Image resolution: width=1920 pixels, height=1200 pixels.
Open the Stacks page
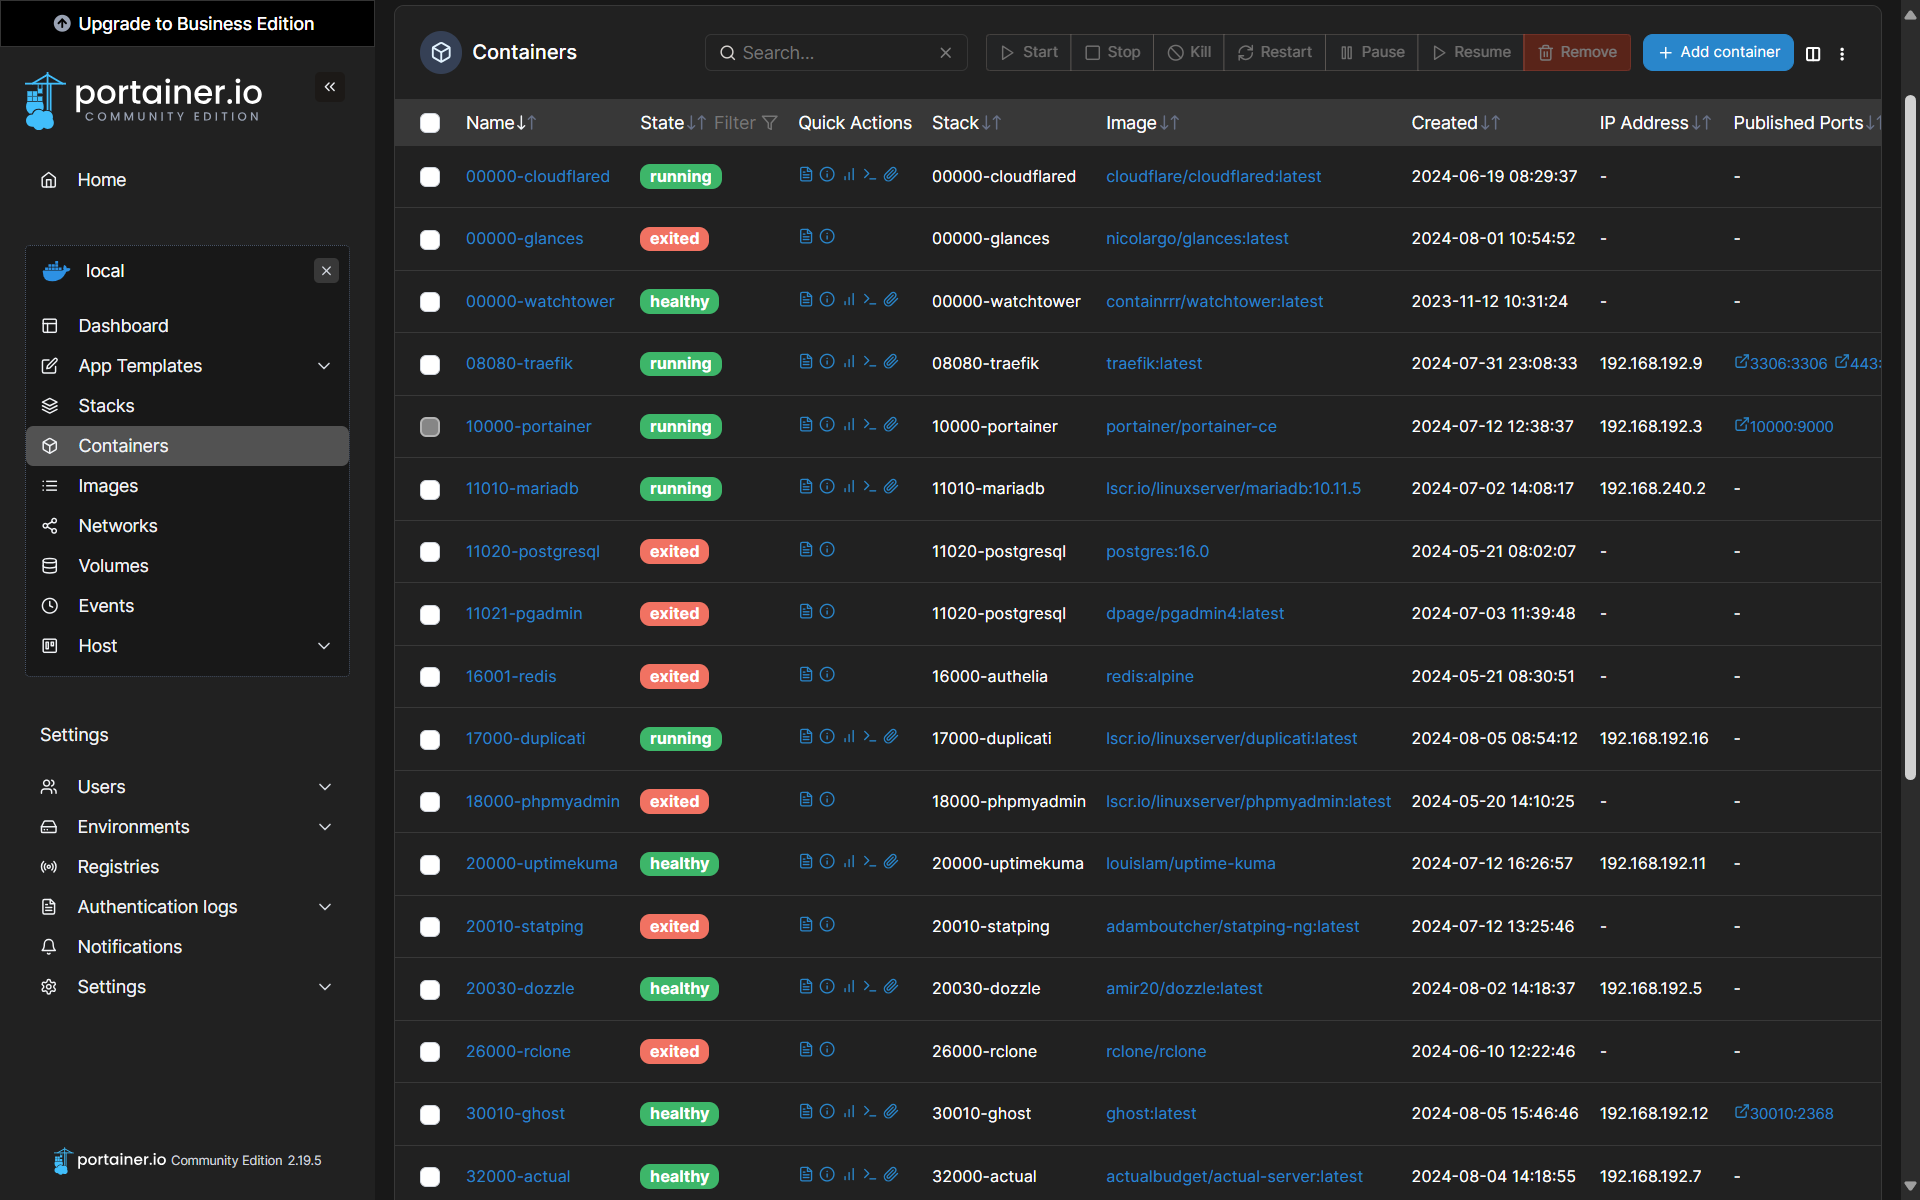pos(187,406)
